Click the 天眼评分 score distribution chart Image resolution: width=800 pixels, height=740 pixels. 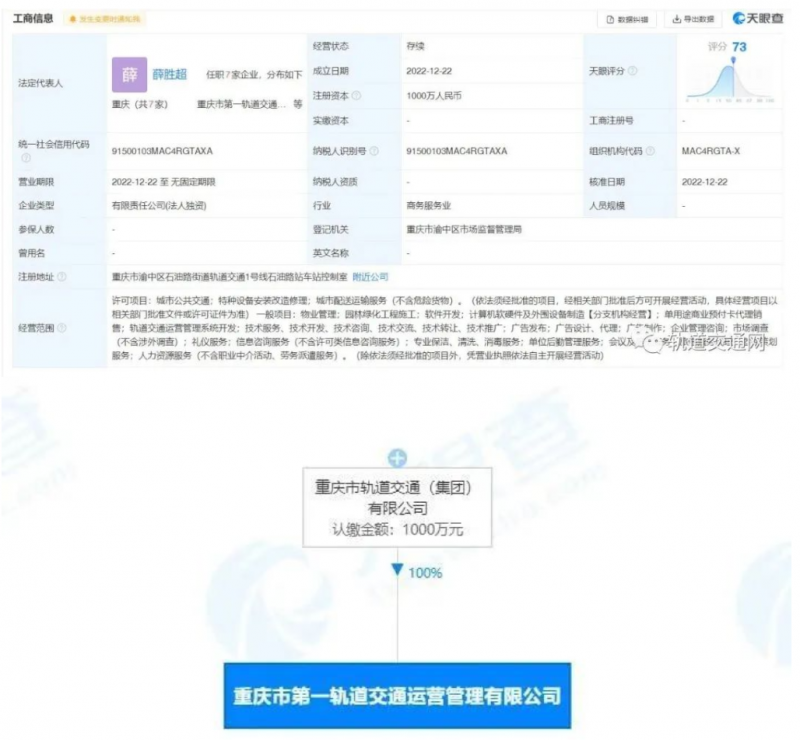(x=731, y=79)
